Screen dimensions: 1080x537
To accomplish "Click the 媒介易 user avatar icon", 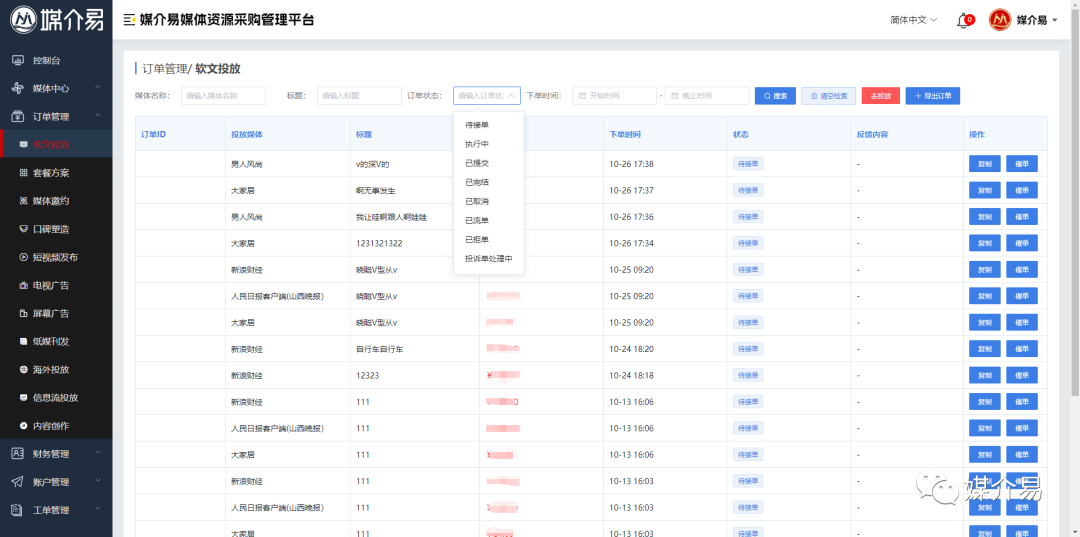I will (x=999, y=20).
